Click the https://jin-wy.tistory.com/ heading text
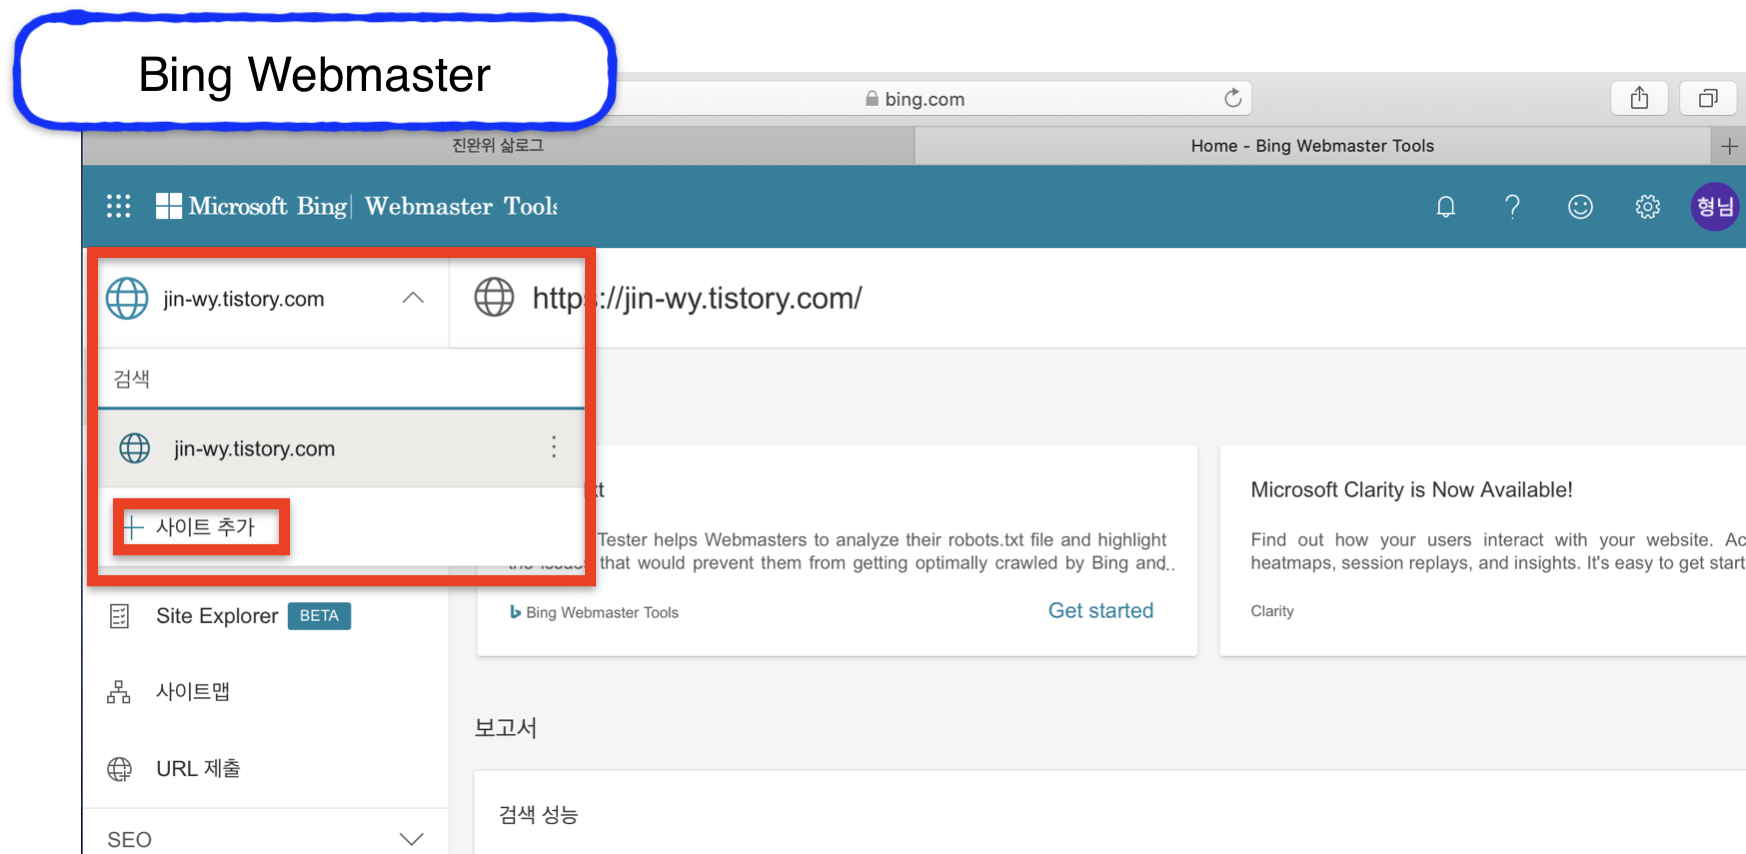The height and width of the screenshot is (854, 1746). tap(697, 298)
